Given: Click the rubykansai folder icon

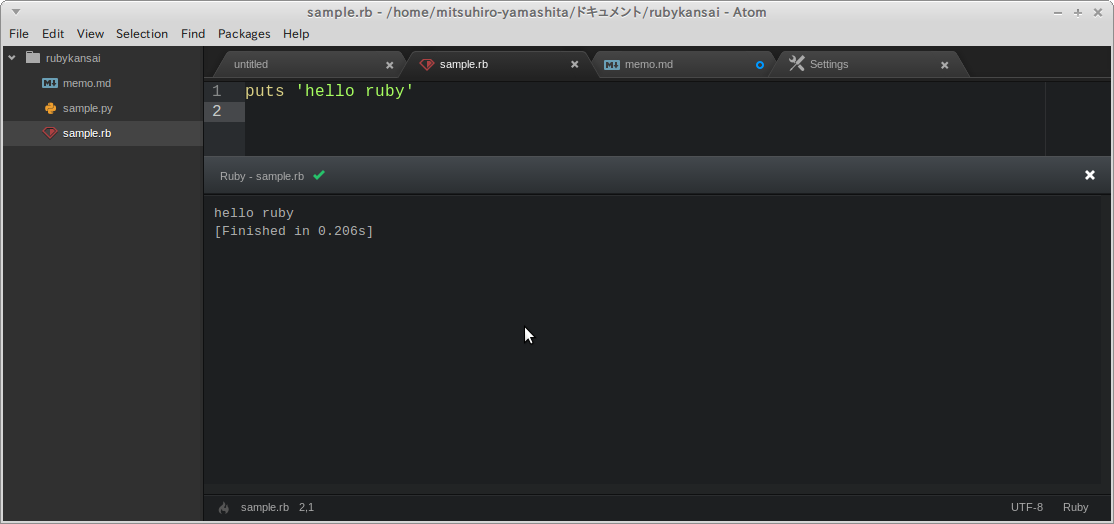Looking at the screenshot, I should pos(33,58).
